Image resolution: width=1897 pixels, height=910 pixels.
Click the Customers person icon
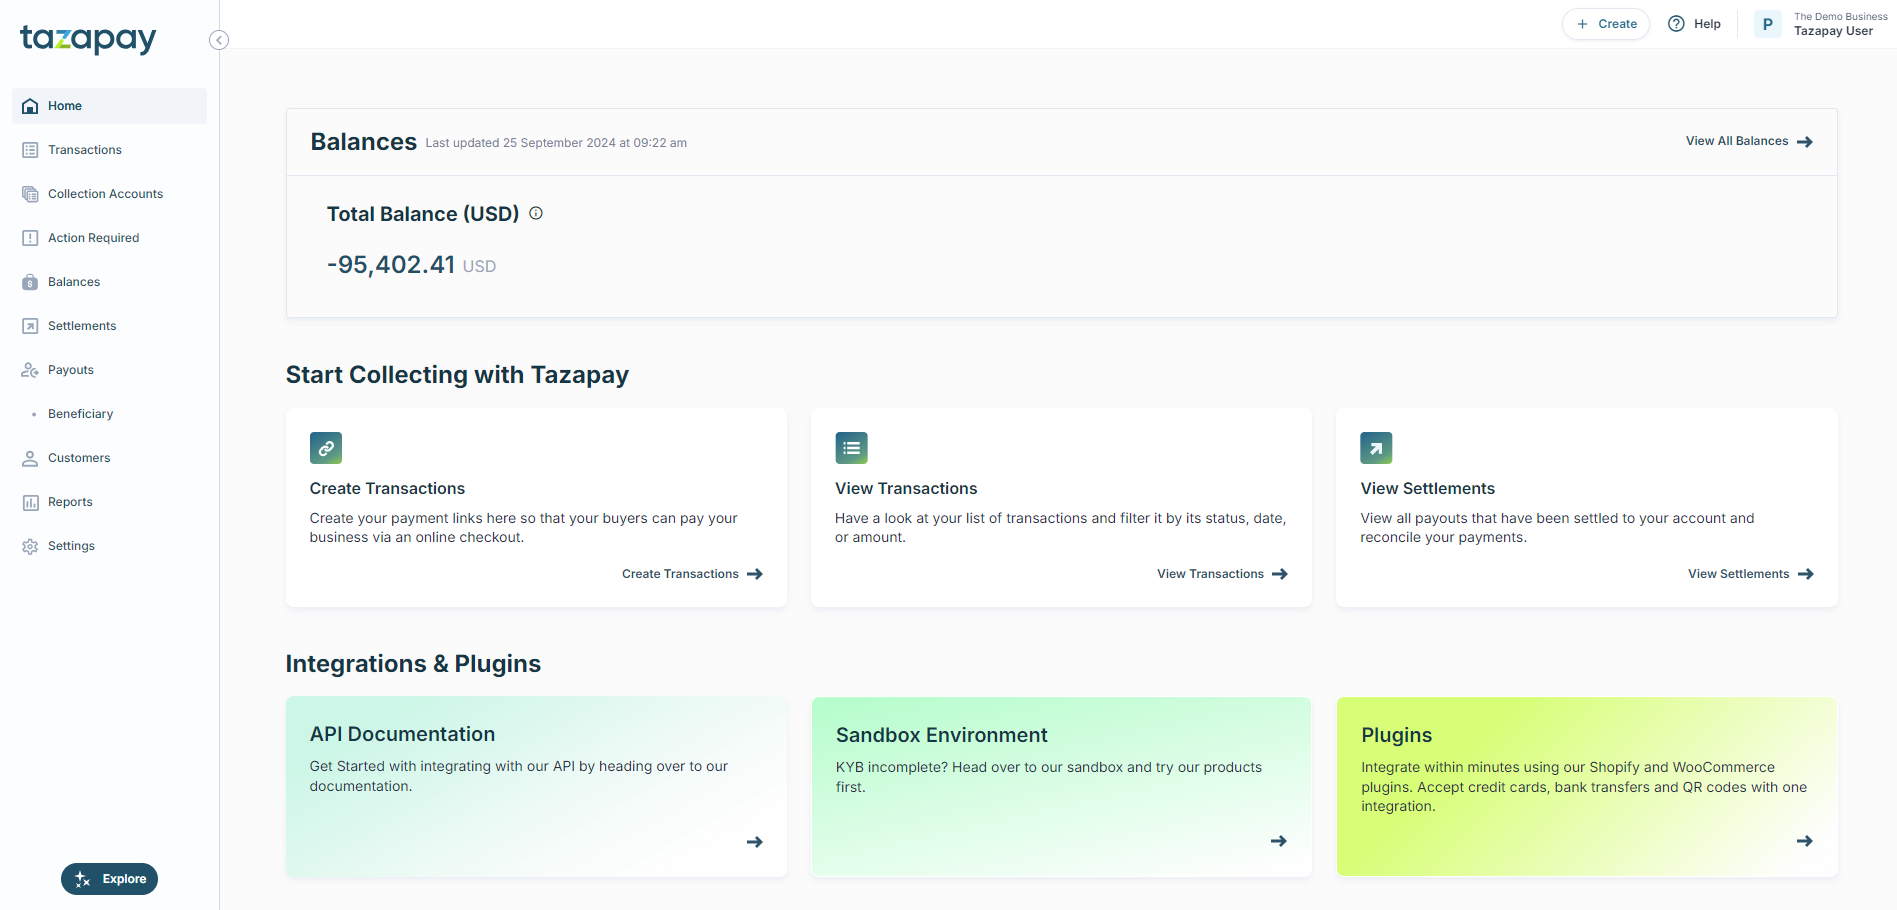(x=30, y=458)
